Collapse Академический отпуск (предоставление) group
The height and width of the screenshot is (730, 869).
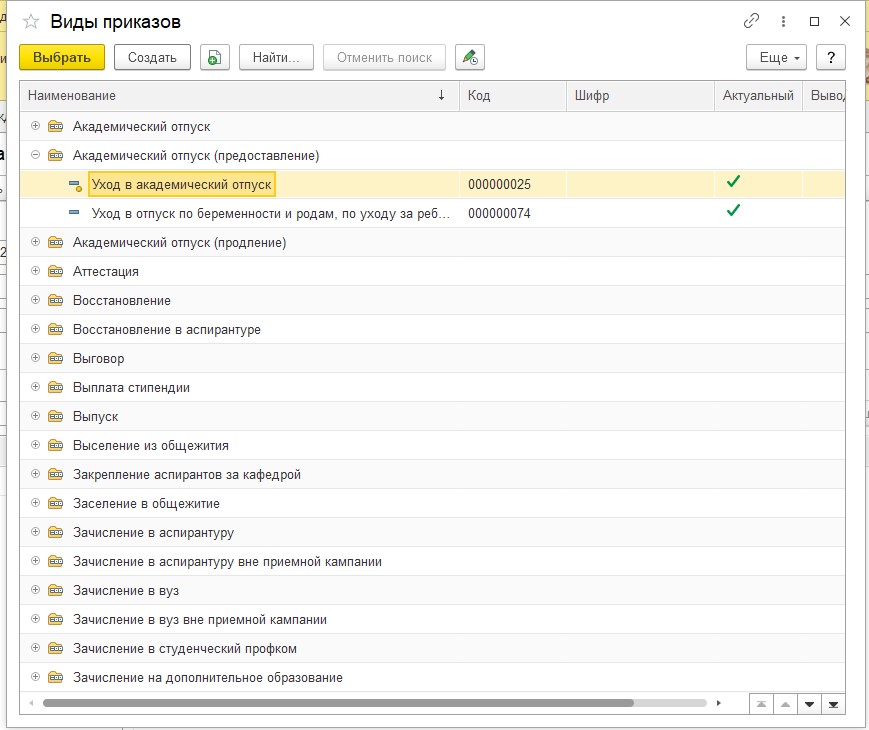tap(35, 155)
